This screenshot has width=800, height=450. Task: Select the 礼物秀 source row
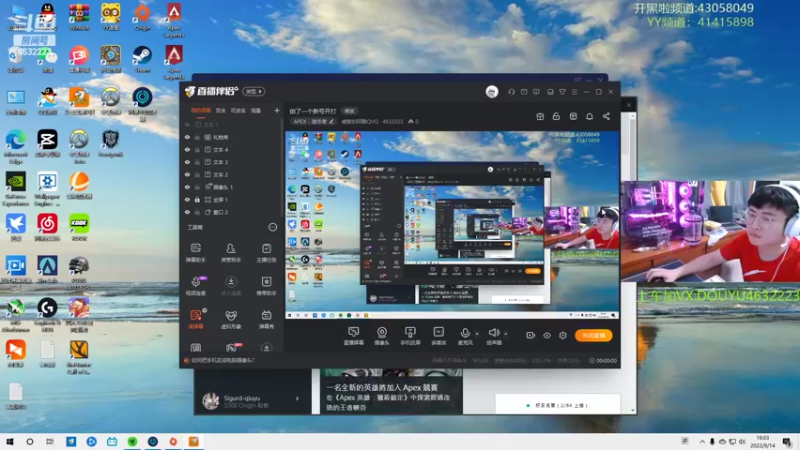tap(231, 137)
